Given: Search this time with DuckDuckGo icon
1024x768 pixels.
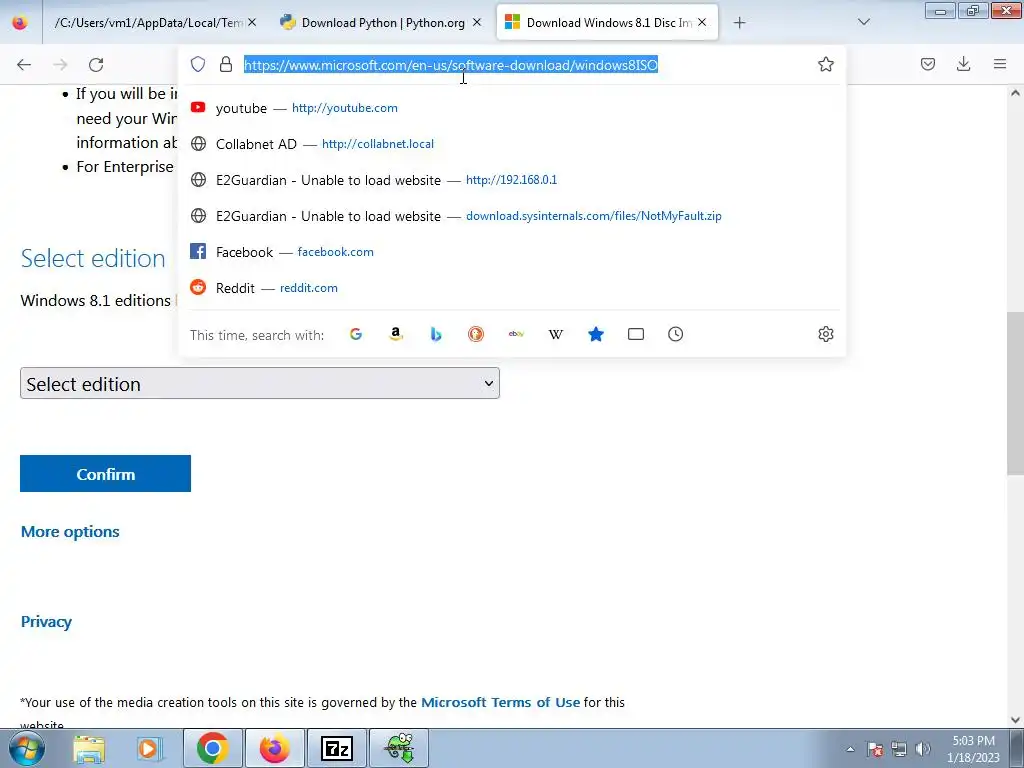Looking at the screenshot, I should click(x=476, y=334).
